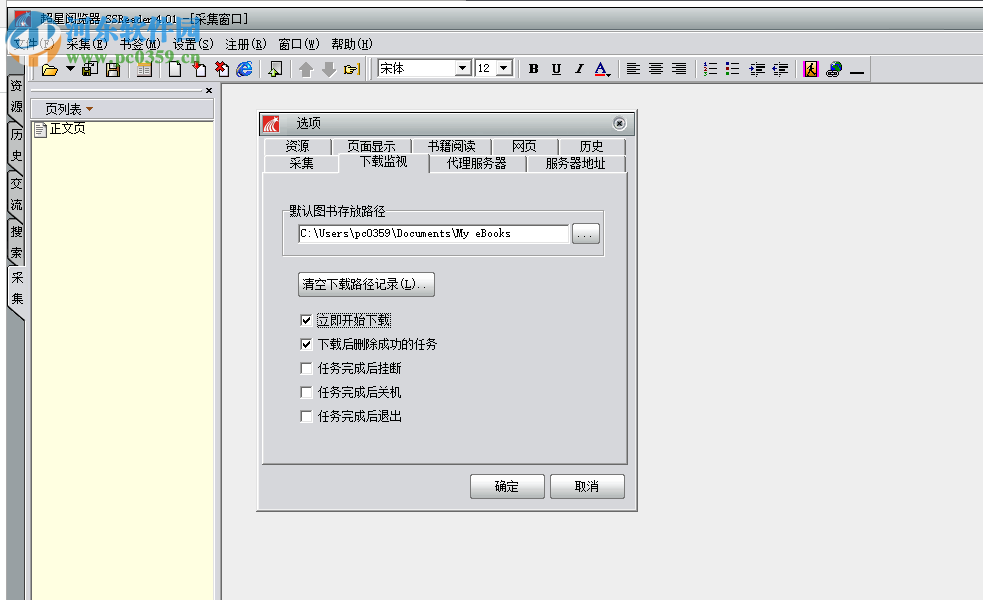The height and width of the screenshot is (600, 983).
Task: Open the font size 12 dropdown
Action: 505,68
